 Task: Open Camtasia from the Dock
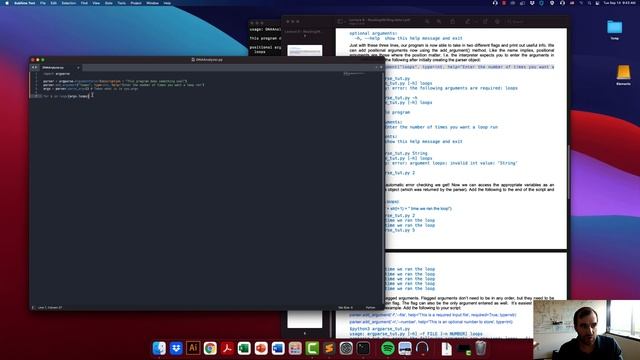(x=312, y=348)
